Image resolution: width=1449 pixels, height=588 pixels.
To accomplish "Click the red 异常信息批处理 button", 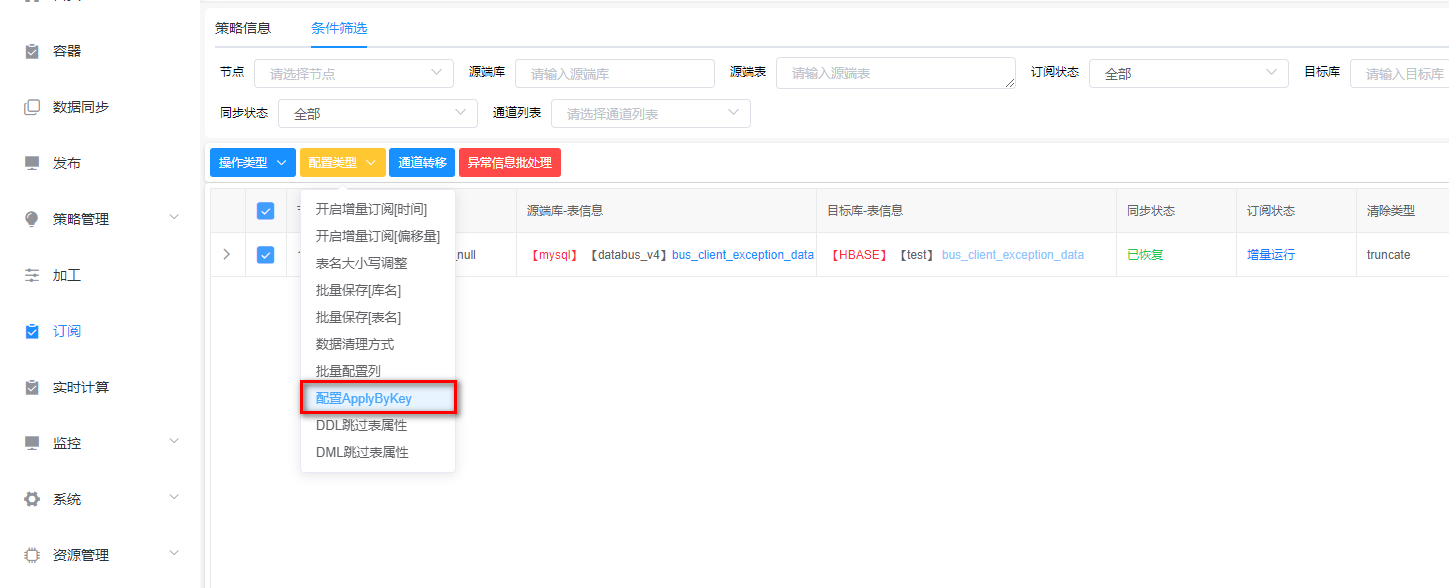I will pos(509,163).
